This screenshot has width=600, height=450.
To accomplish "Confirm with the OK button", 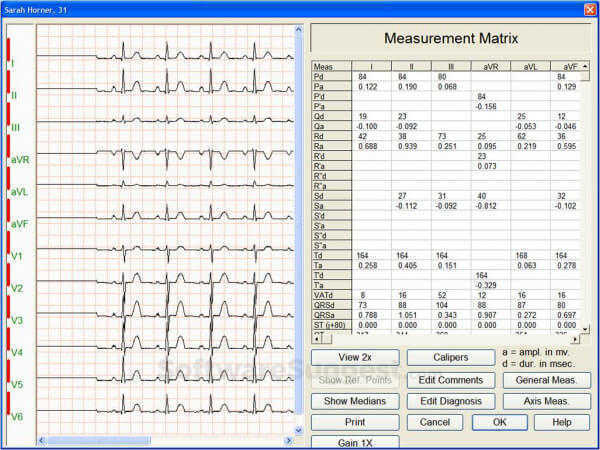I will 500,422.
